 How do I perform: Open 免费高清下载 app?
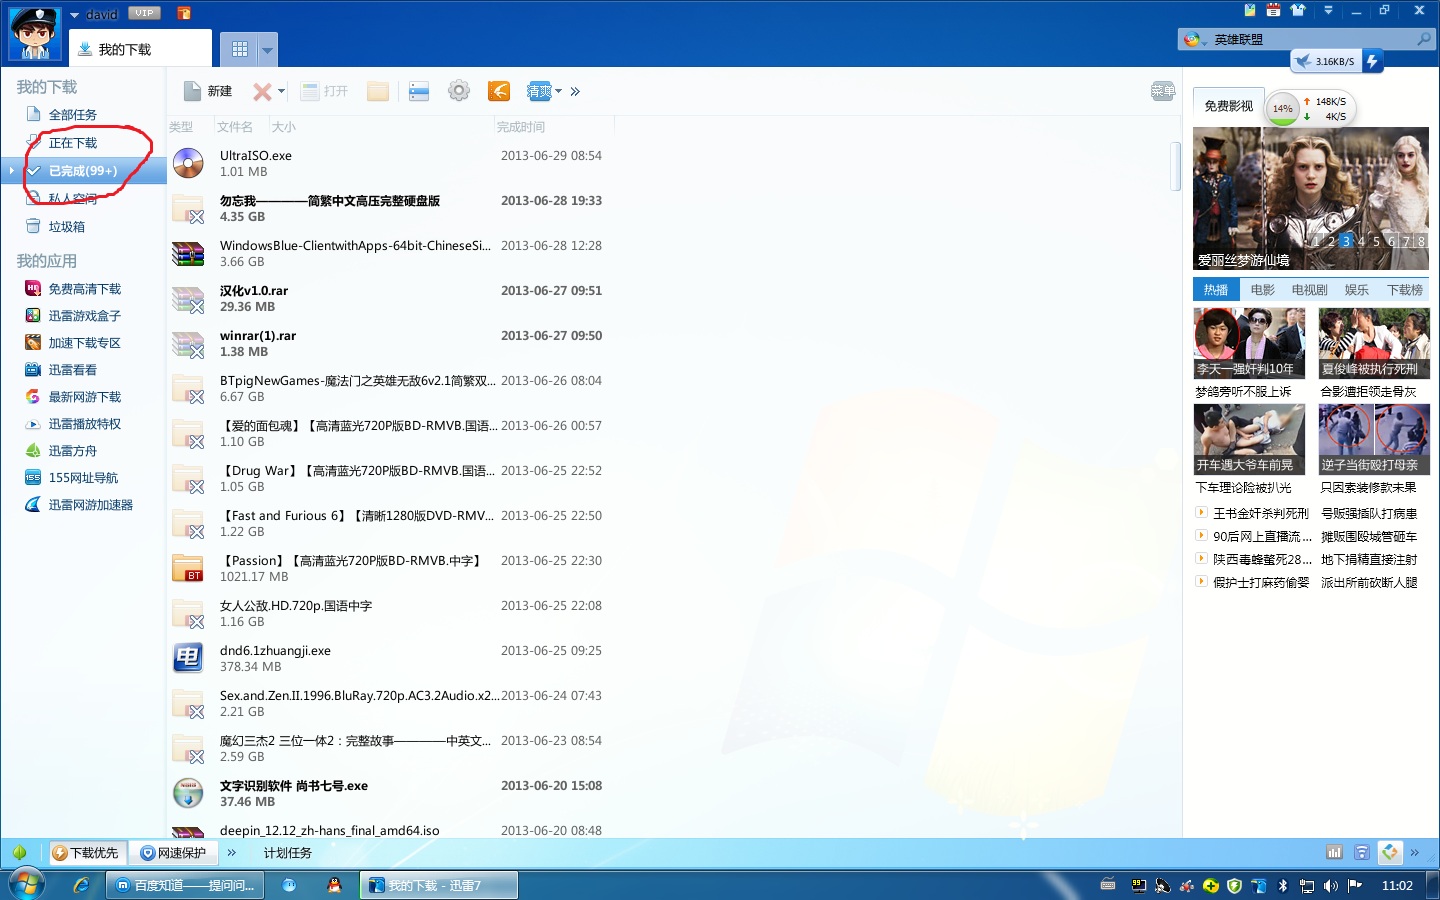[x=84, y=289]
